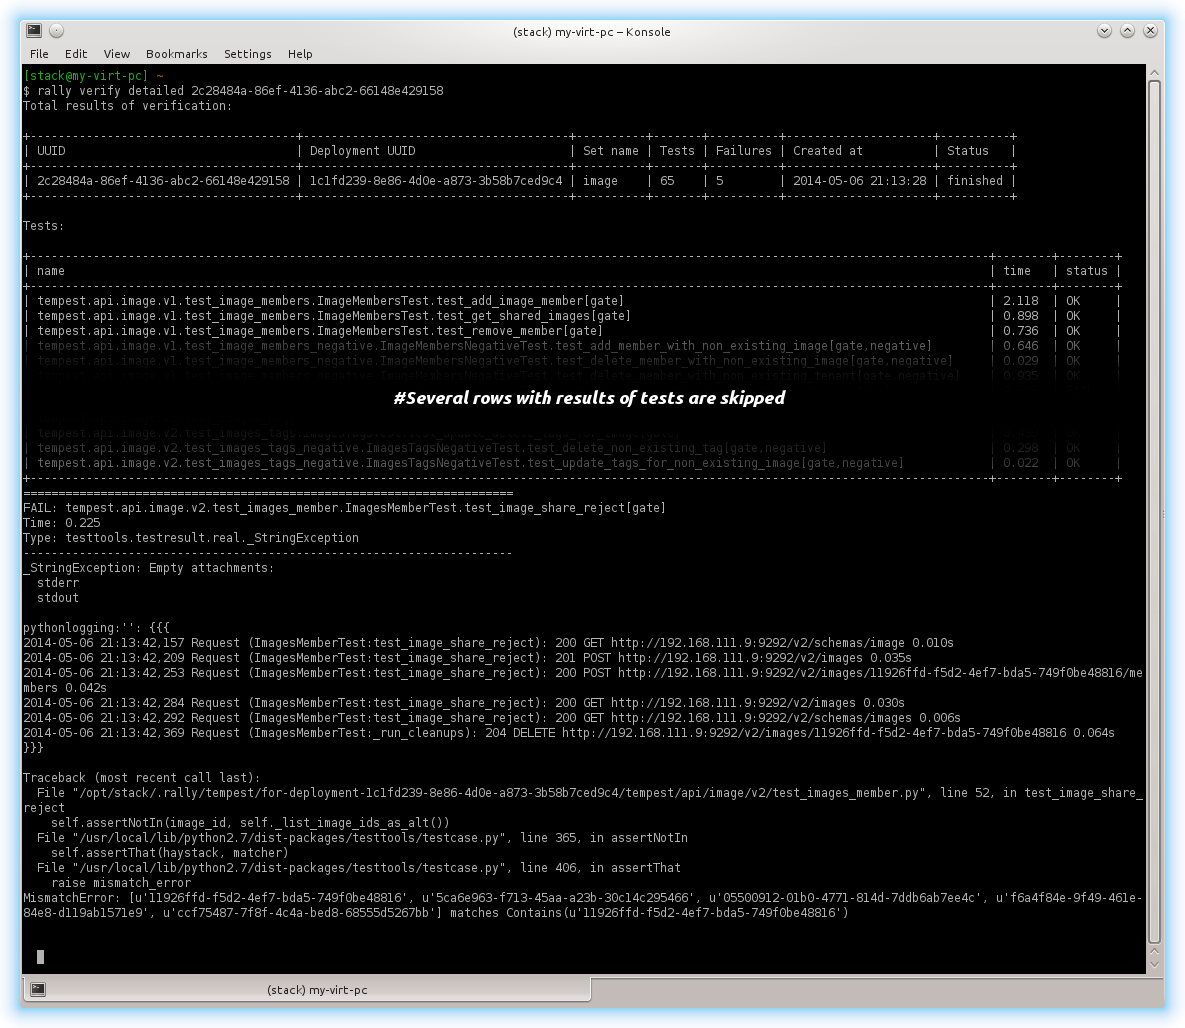The height and width of the screenshot is (1028, 1185).
Task: Click the terminal icon in the tab bar
Action: pyautogui.click(x=38, y=989)
